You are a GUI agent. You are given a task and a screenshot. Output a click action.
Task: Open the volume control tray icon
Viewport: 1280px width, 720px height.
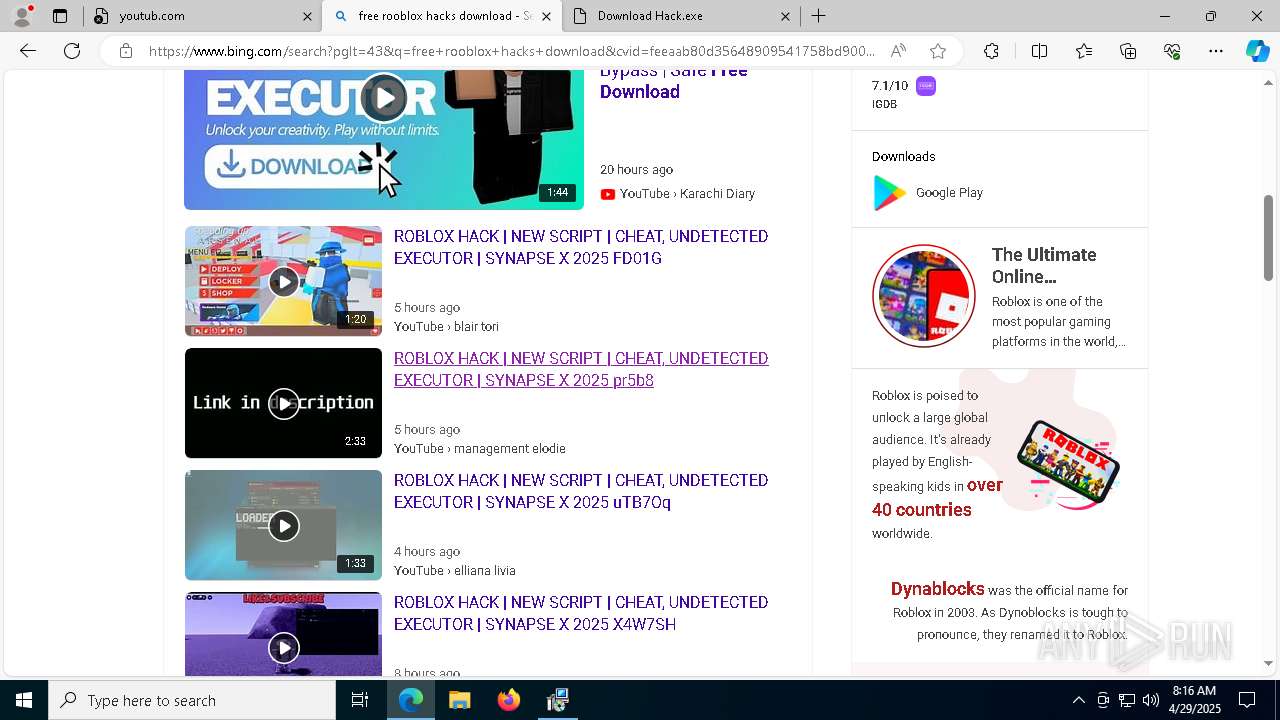(x=1150, y=700)
